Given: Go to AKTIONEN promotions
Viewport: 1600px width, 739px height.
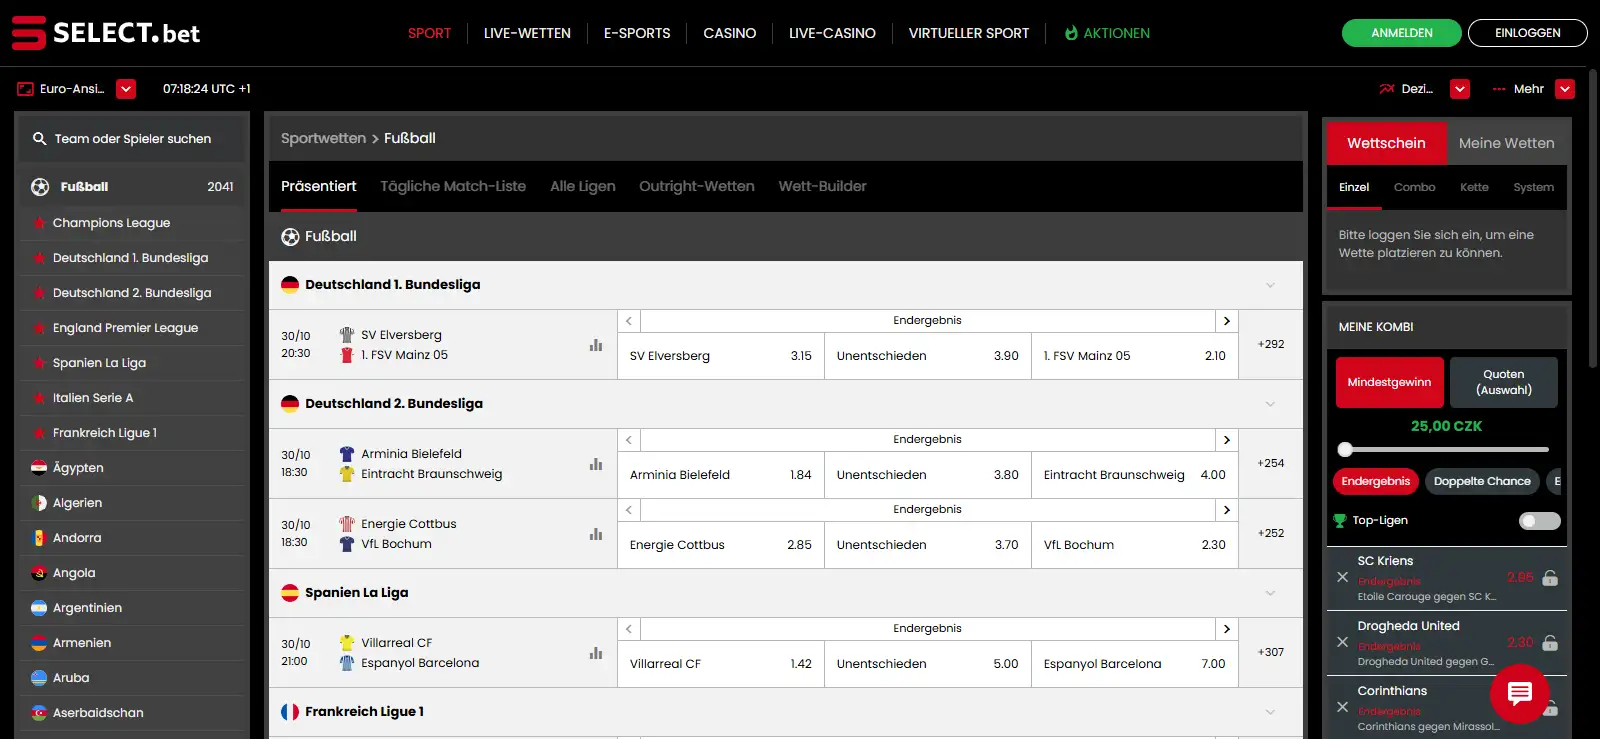Looking at the screenshot, I should [1107, 33].
